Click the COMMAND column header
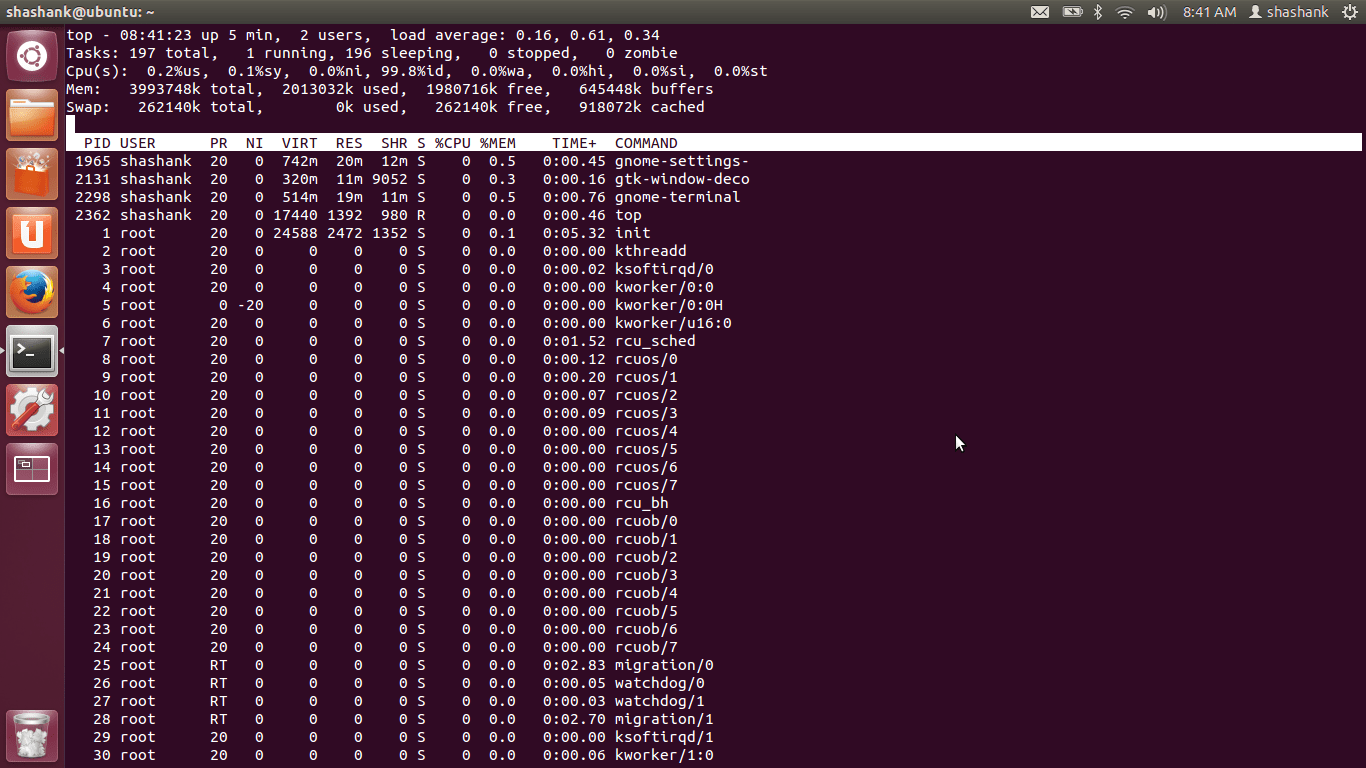1366x768 pixels. 646,143
